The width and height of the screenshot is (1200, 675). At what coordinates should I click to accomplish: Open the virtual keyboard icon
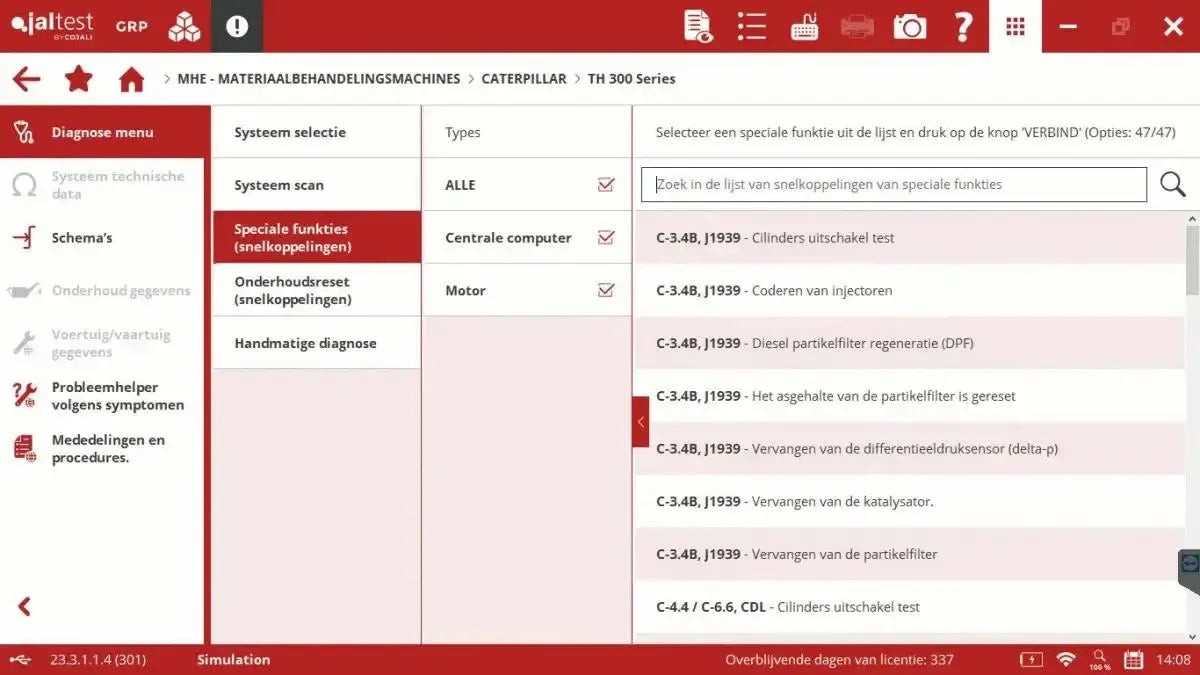(805, 26)
